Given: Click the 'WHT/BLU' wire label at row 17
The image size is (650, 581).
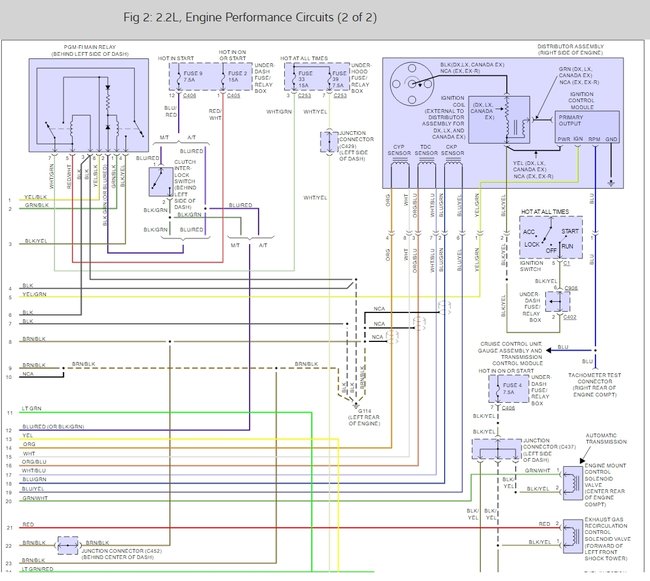Looking at the screenshot, I should coord(34,471).
